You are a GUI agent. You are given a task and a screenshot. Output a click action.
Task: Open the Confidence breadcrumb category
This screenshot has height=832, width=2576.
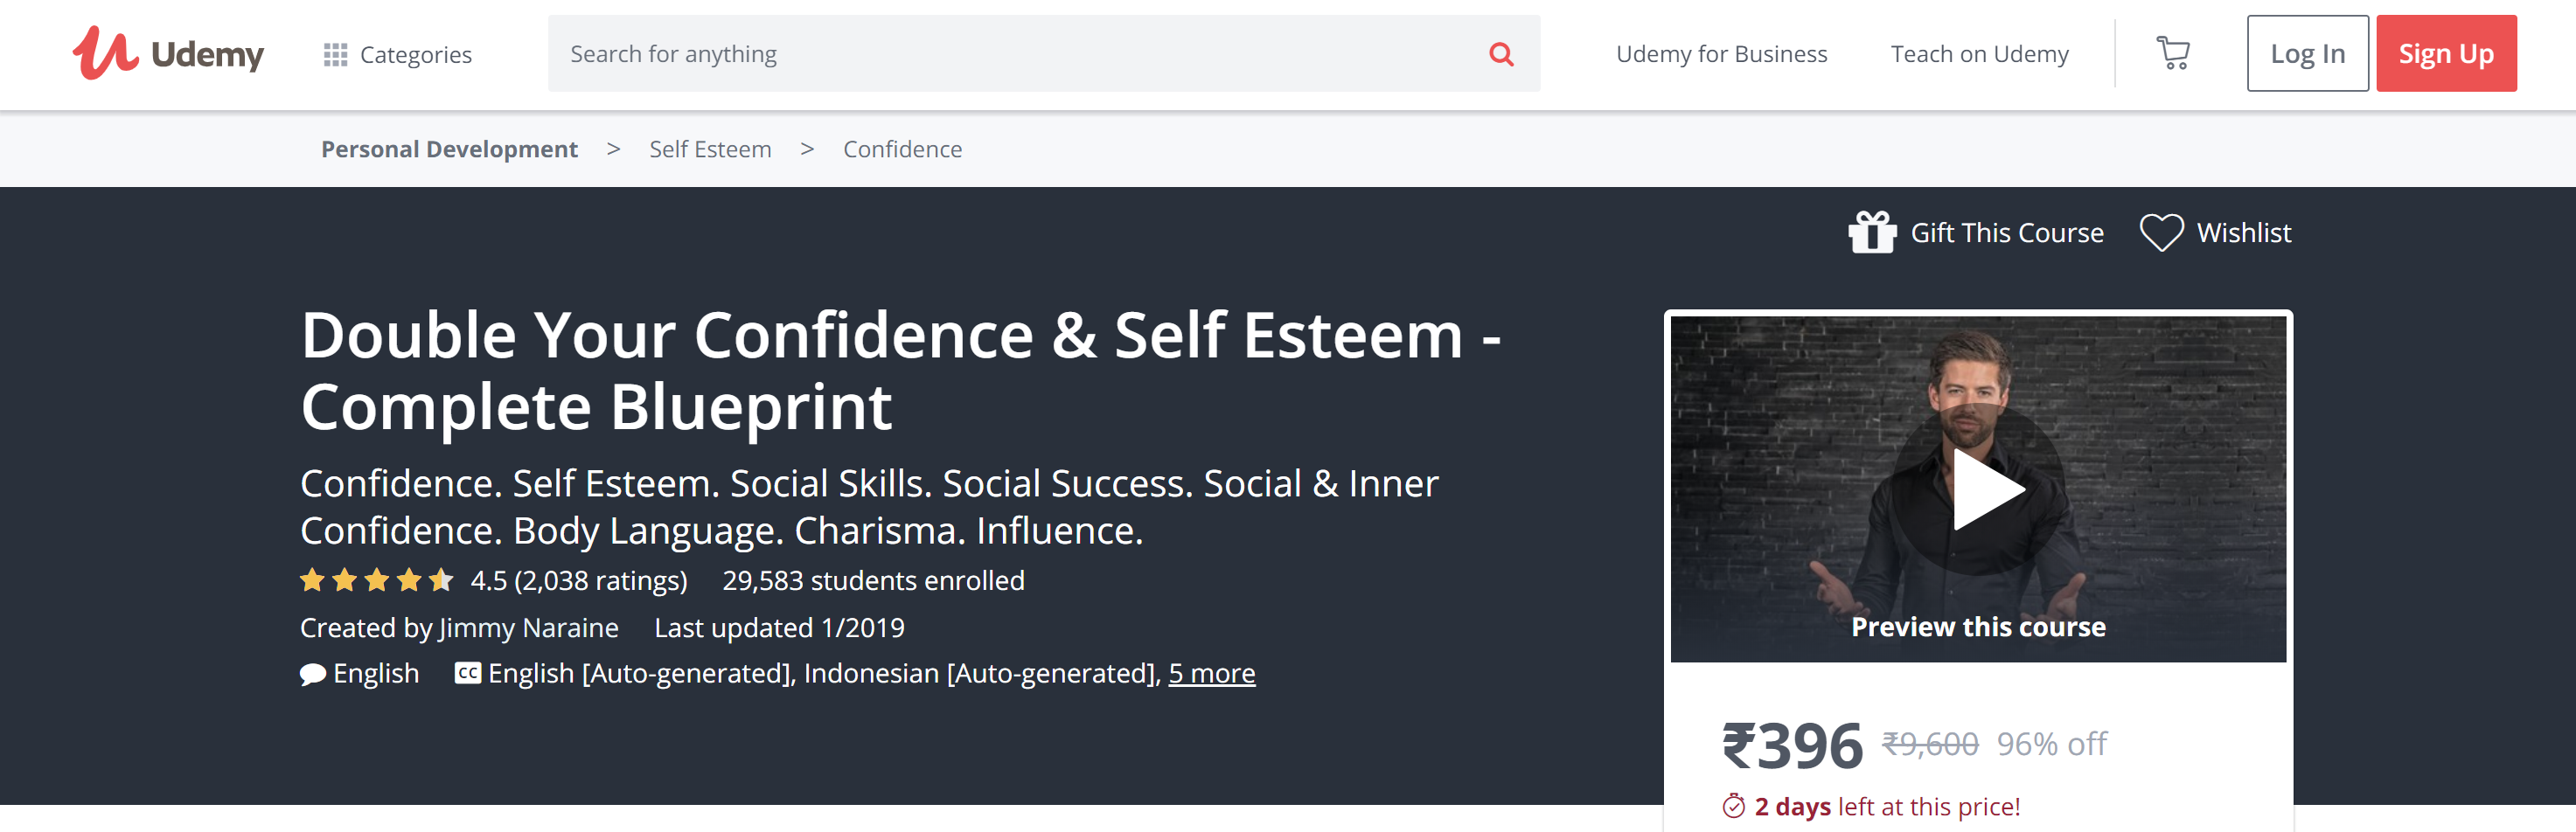pyautogui.click(x=901, y=148)
